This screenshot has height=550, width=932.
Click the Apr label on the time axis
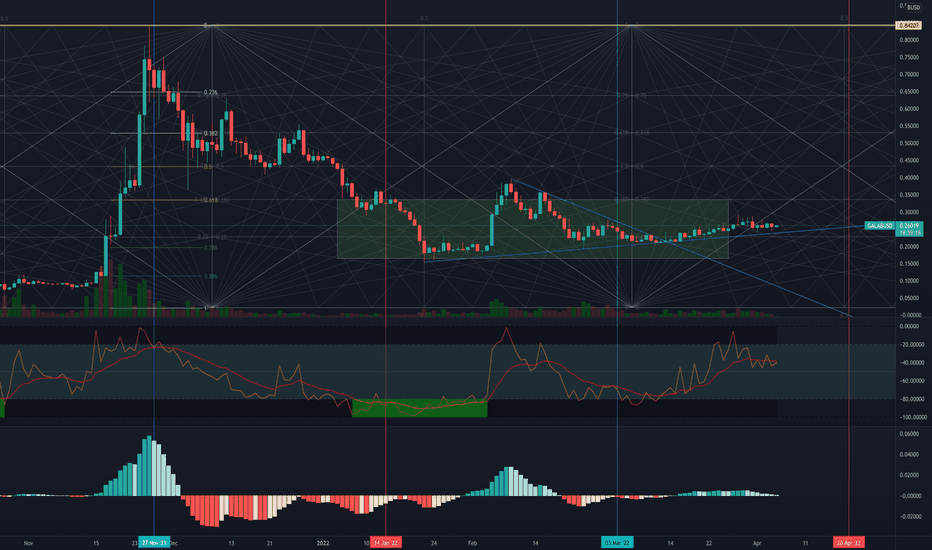tap(757, 543)
